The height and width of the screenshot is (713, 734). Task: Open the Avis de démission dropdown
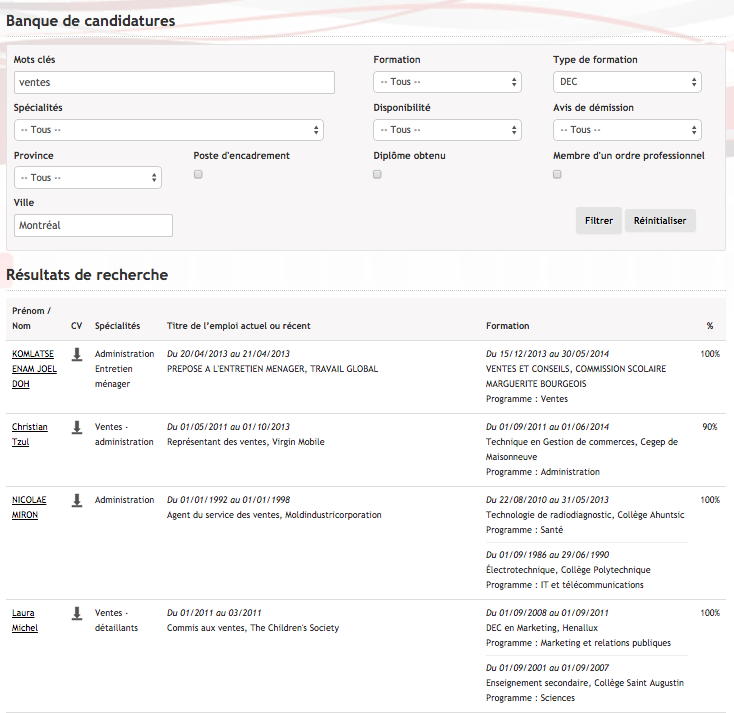pyautogui.click(x=627, y=130)
